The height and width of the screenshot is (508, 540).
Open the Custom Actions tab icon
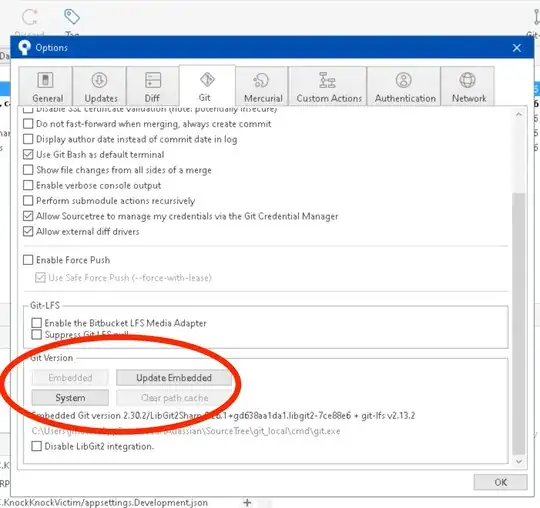[x=327, y=80]
